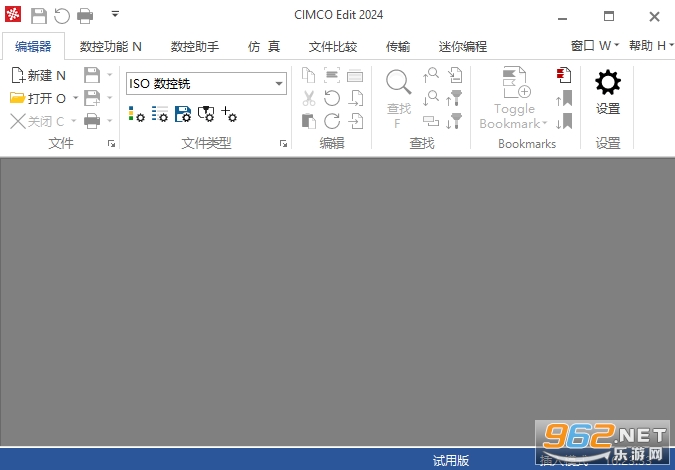Image resolution: width=675 pixels, height=470 pixels.
Task: Switch to the 仿真 tab
Action: [264, 46]
